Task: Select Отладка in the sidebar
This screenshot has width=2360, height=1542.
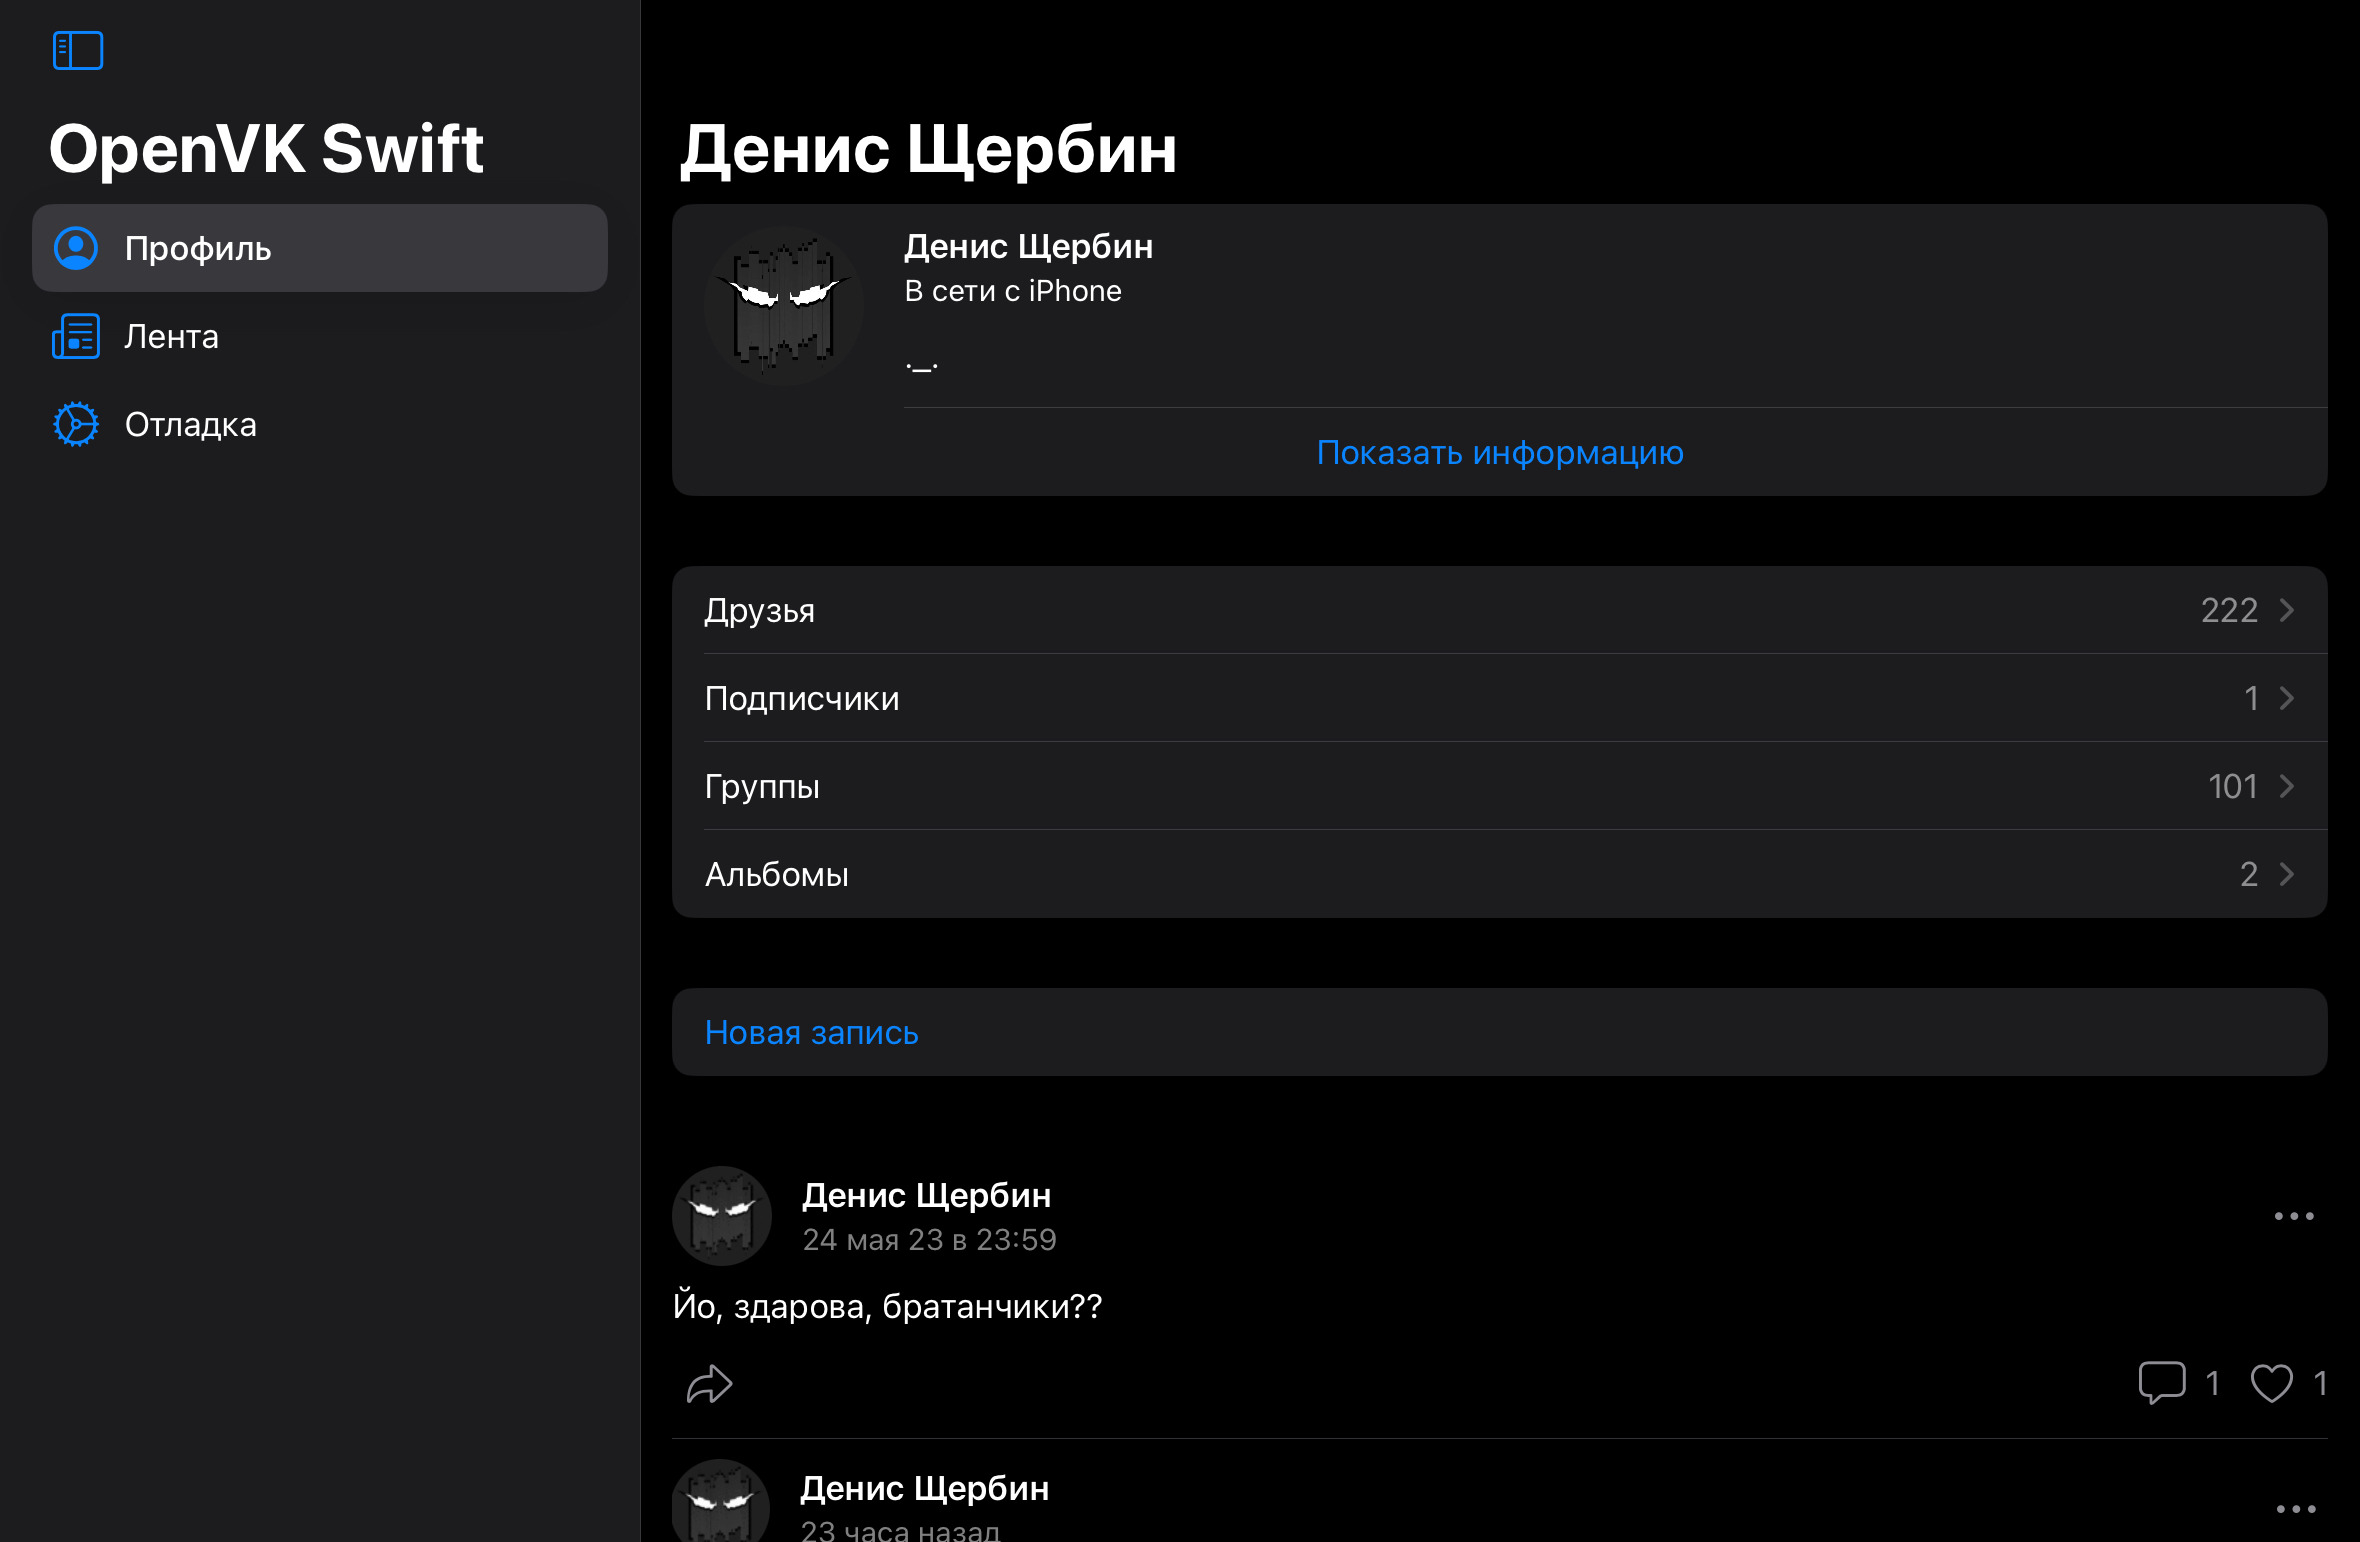Action: [191, 424]
